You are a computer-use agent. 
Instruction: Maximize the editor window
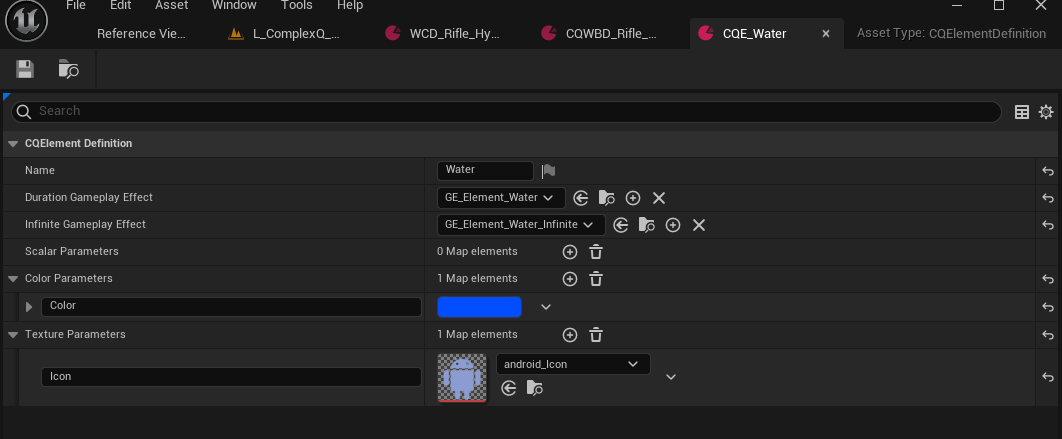999,5
